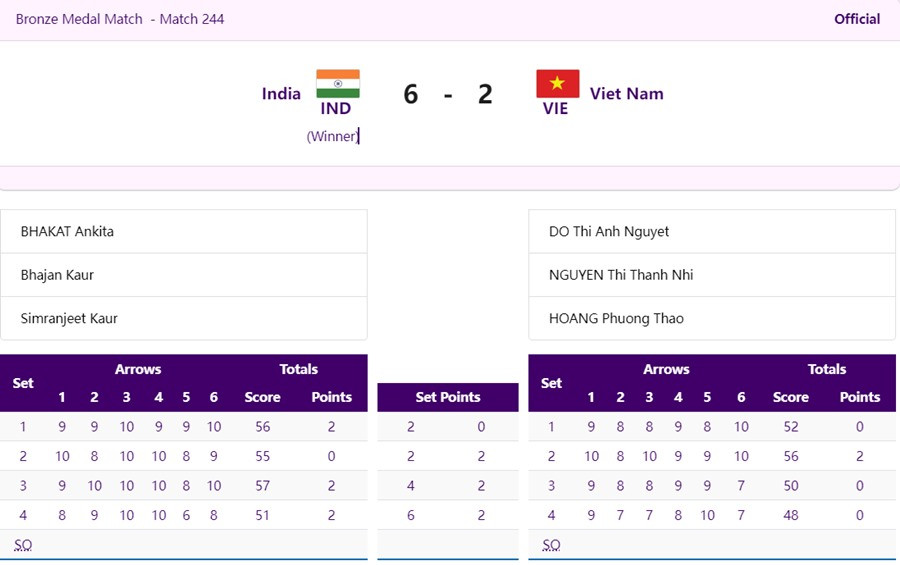
Task: Click Viet Nam's SO shoot-off row label
Action: tap(551, 545)
